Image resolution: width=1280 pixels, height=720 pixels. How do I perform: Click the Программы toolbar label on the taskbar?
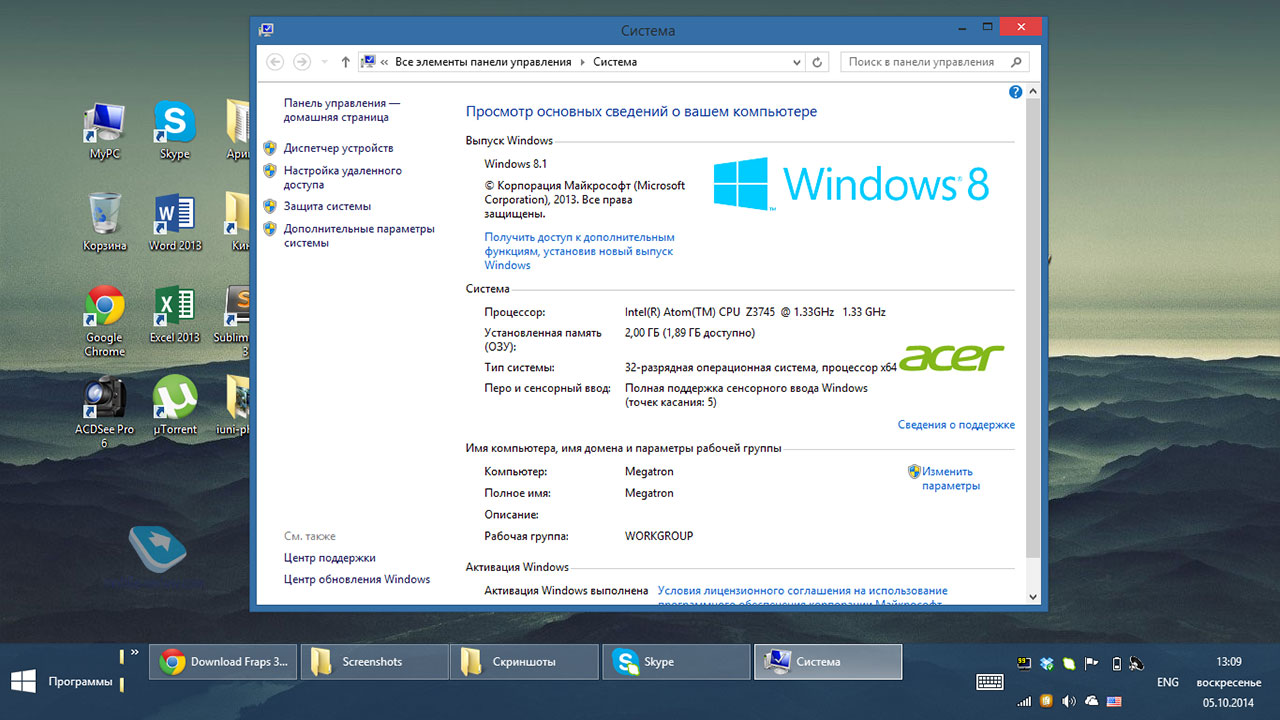point(80,682)
